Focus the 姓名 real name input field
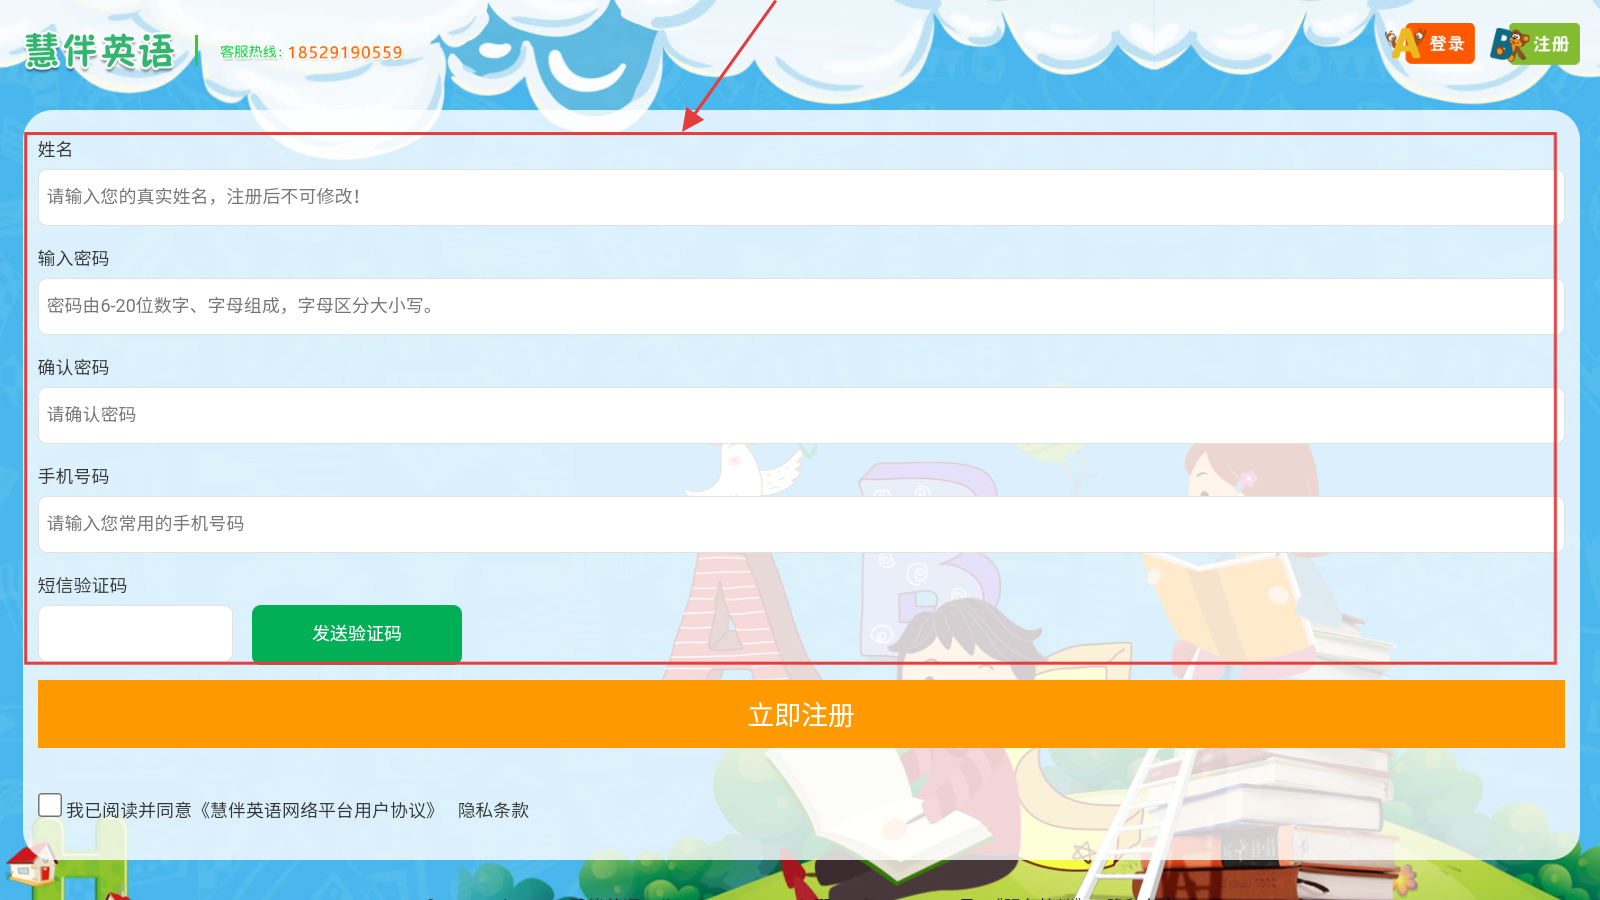Viewport: 1600px width, 900px height. point(800,197)
